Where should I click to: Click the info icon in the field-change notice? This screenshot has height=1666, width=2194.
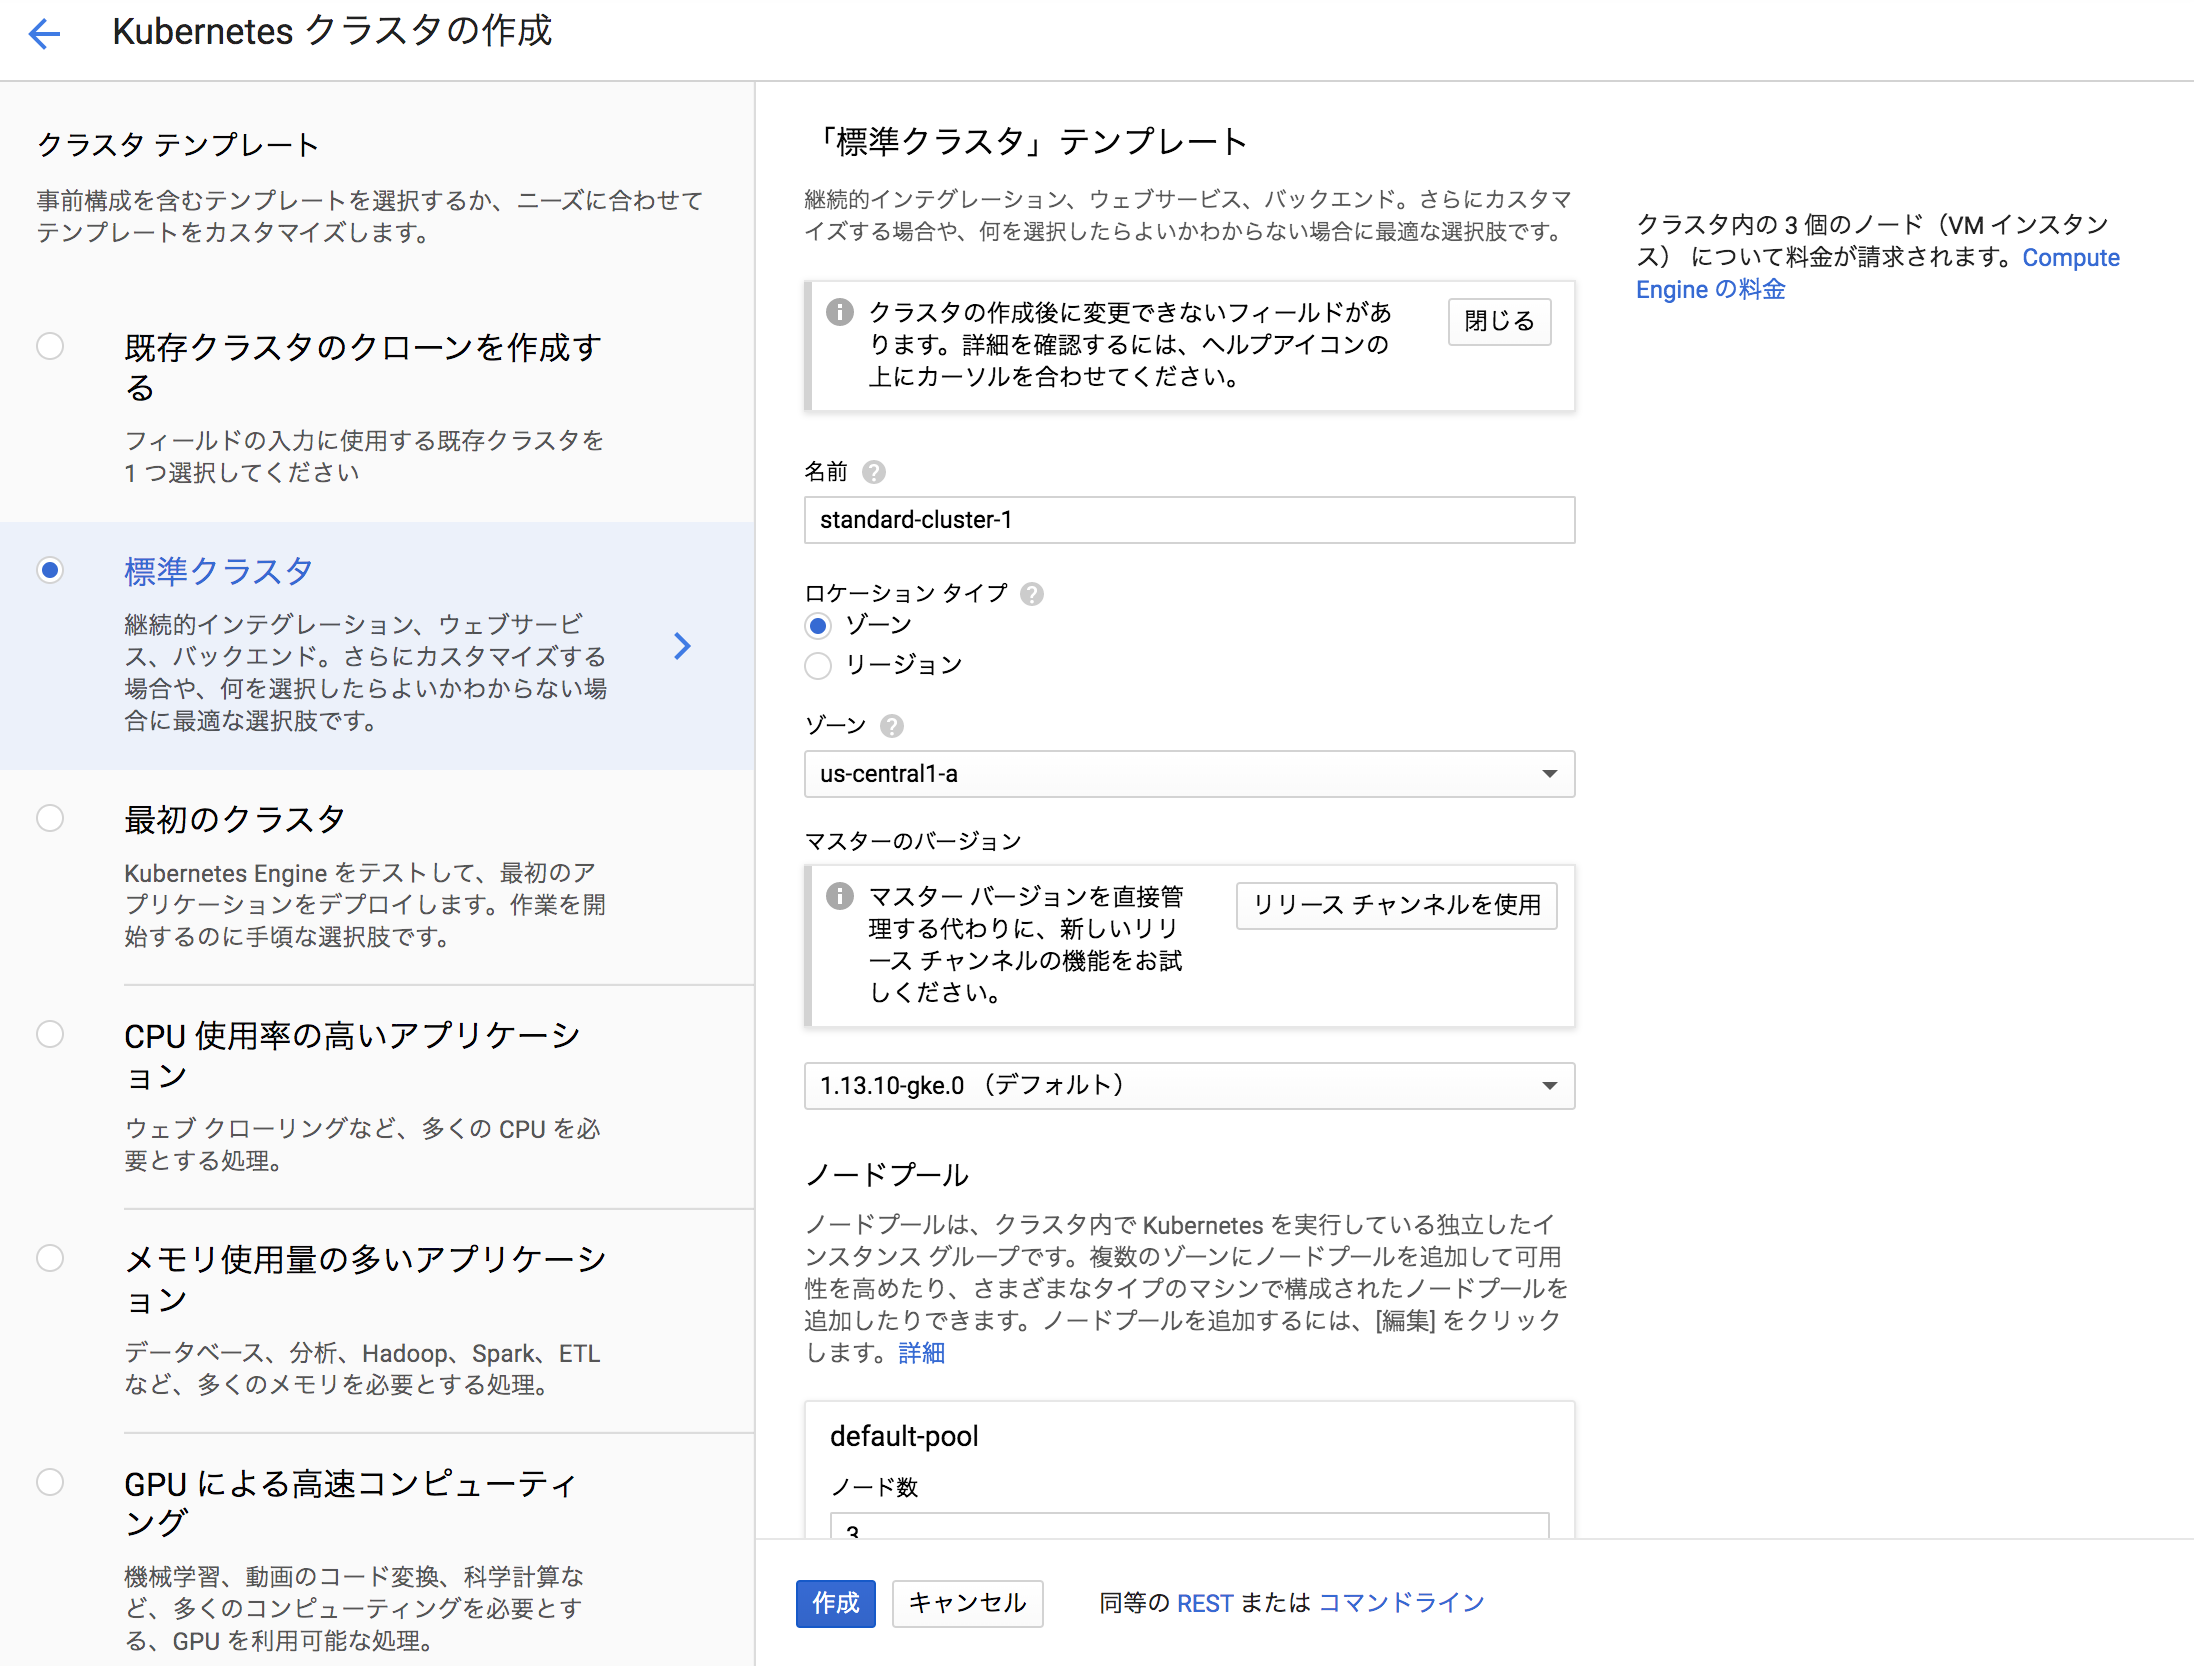point(839,312)
